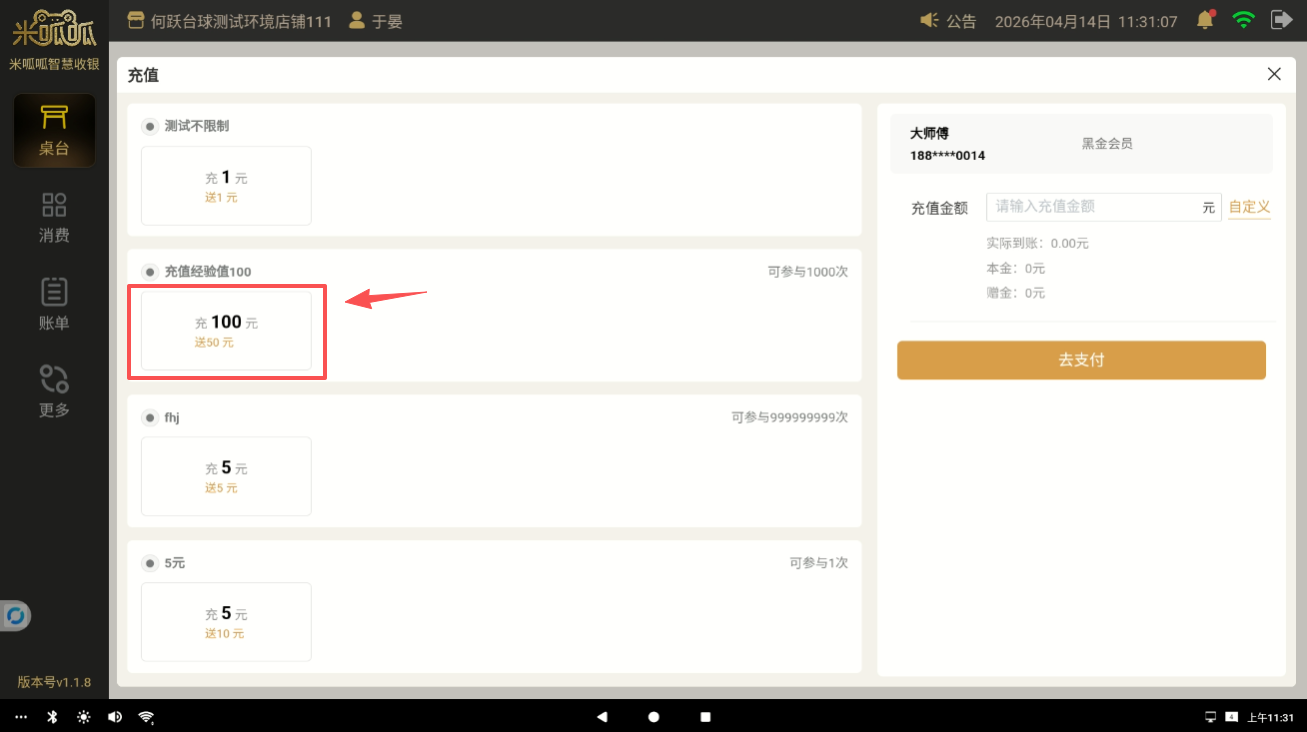Open the 桌台 tables section in sidebar
The width and height of the screenshot is (1307, 732).
click(54, 130)
